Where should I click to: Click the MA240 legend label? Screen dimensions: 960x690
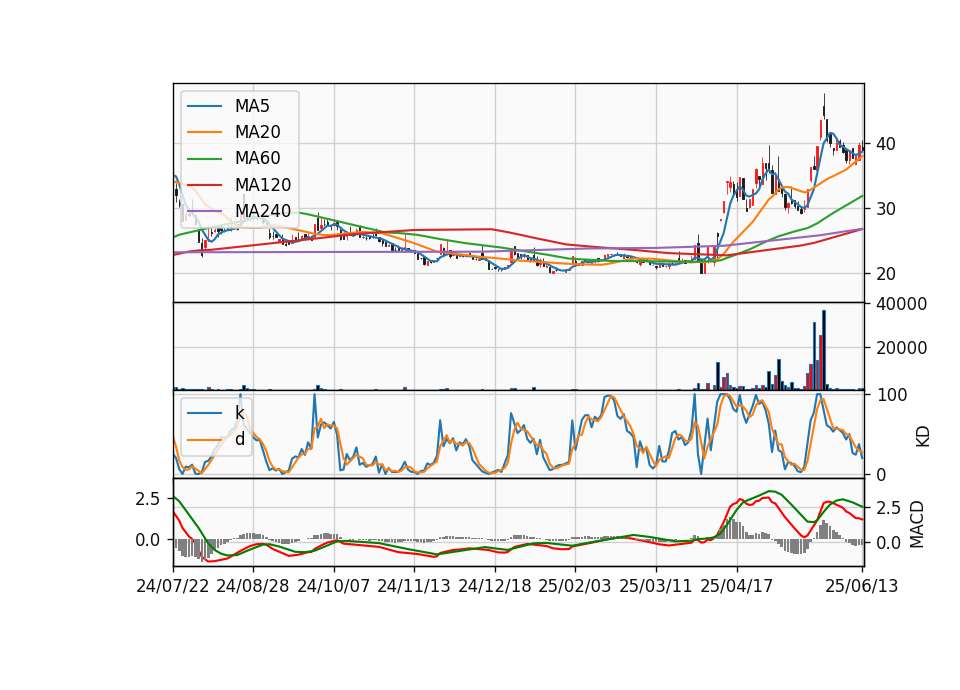pyautogui.click(x=263, y=211)
